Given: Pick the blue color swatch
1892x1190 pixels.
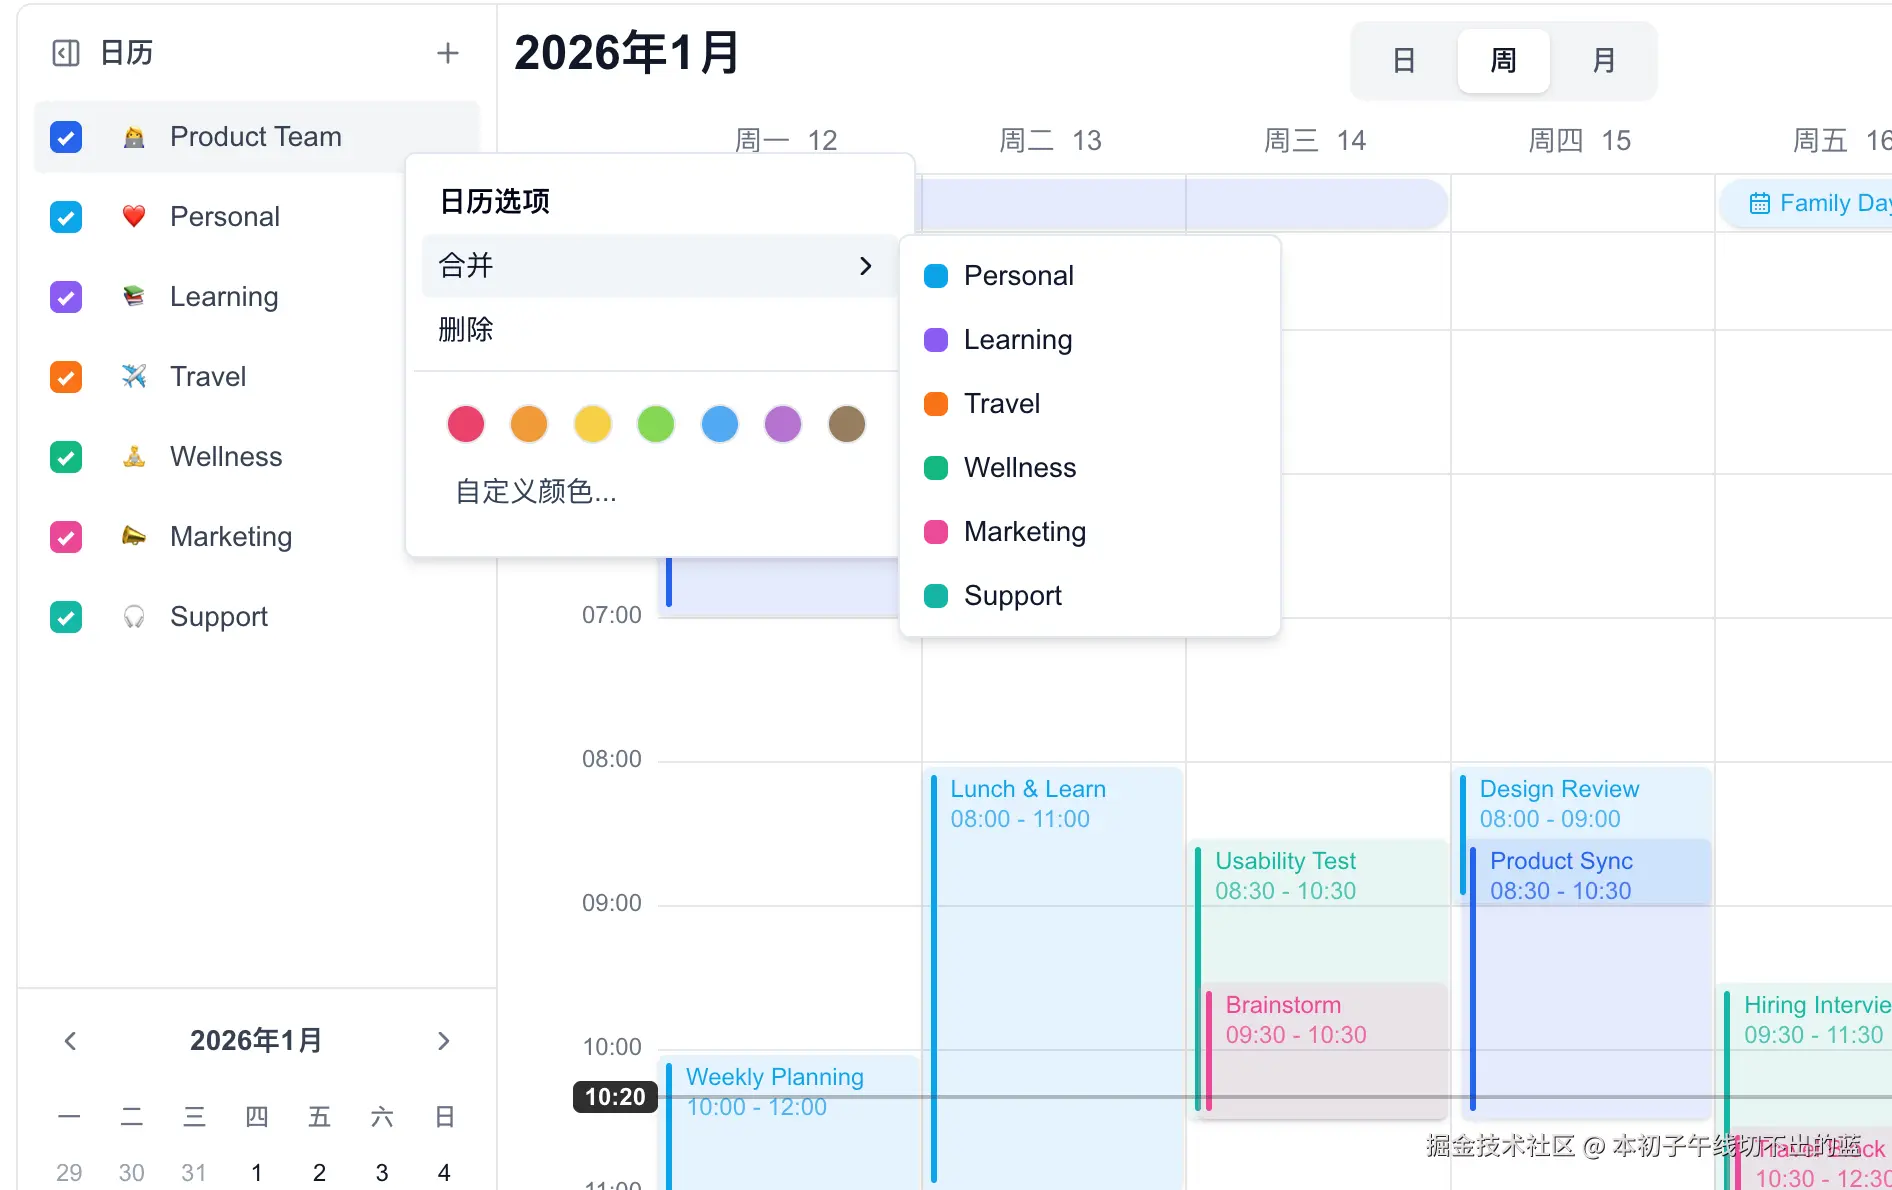Looking at the screenshot, I should coord(720,424).
